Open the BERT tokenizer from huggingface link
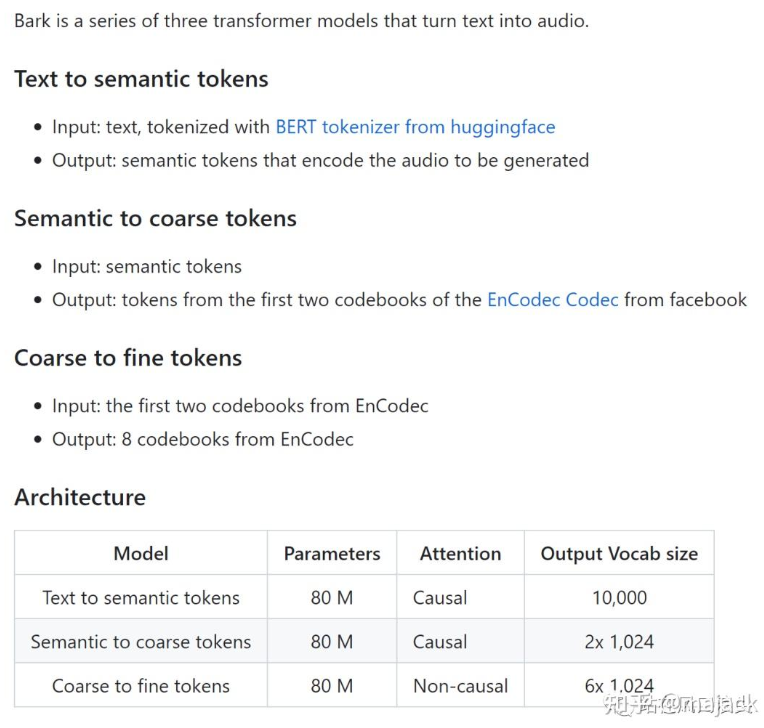Screen dimensions: 764x728 415,127
